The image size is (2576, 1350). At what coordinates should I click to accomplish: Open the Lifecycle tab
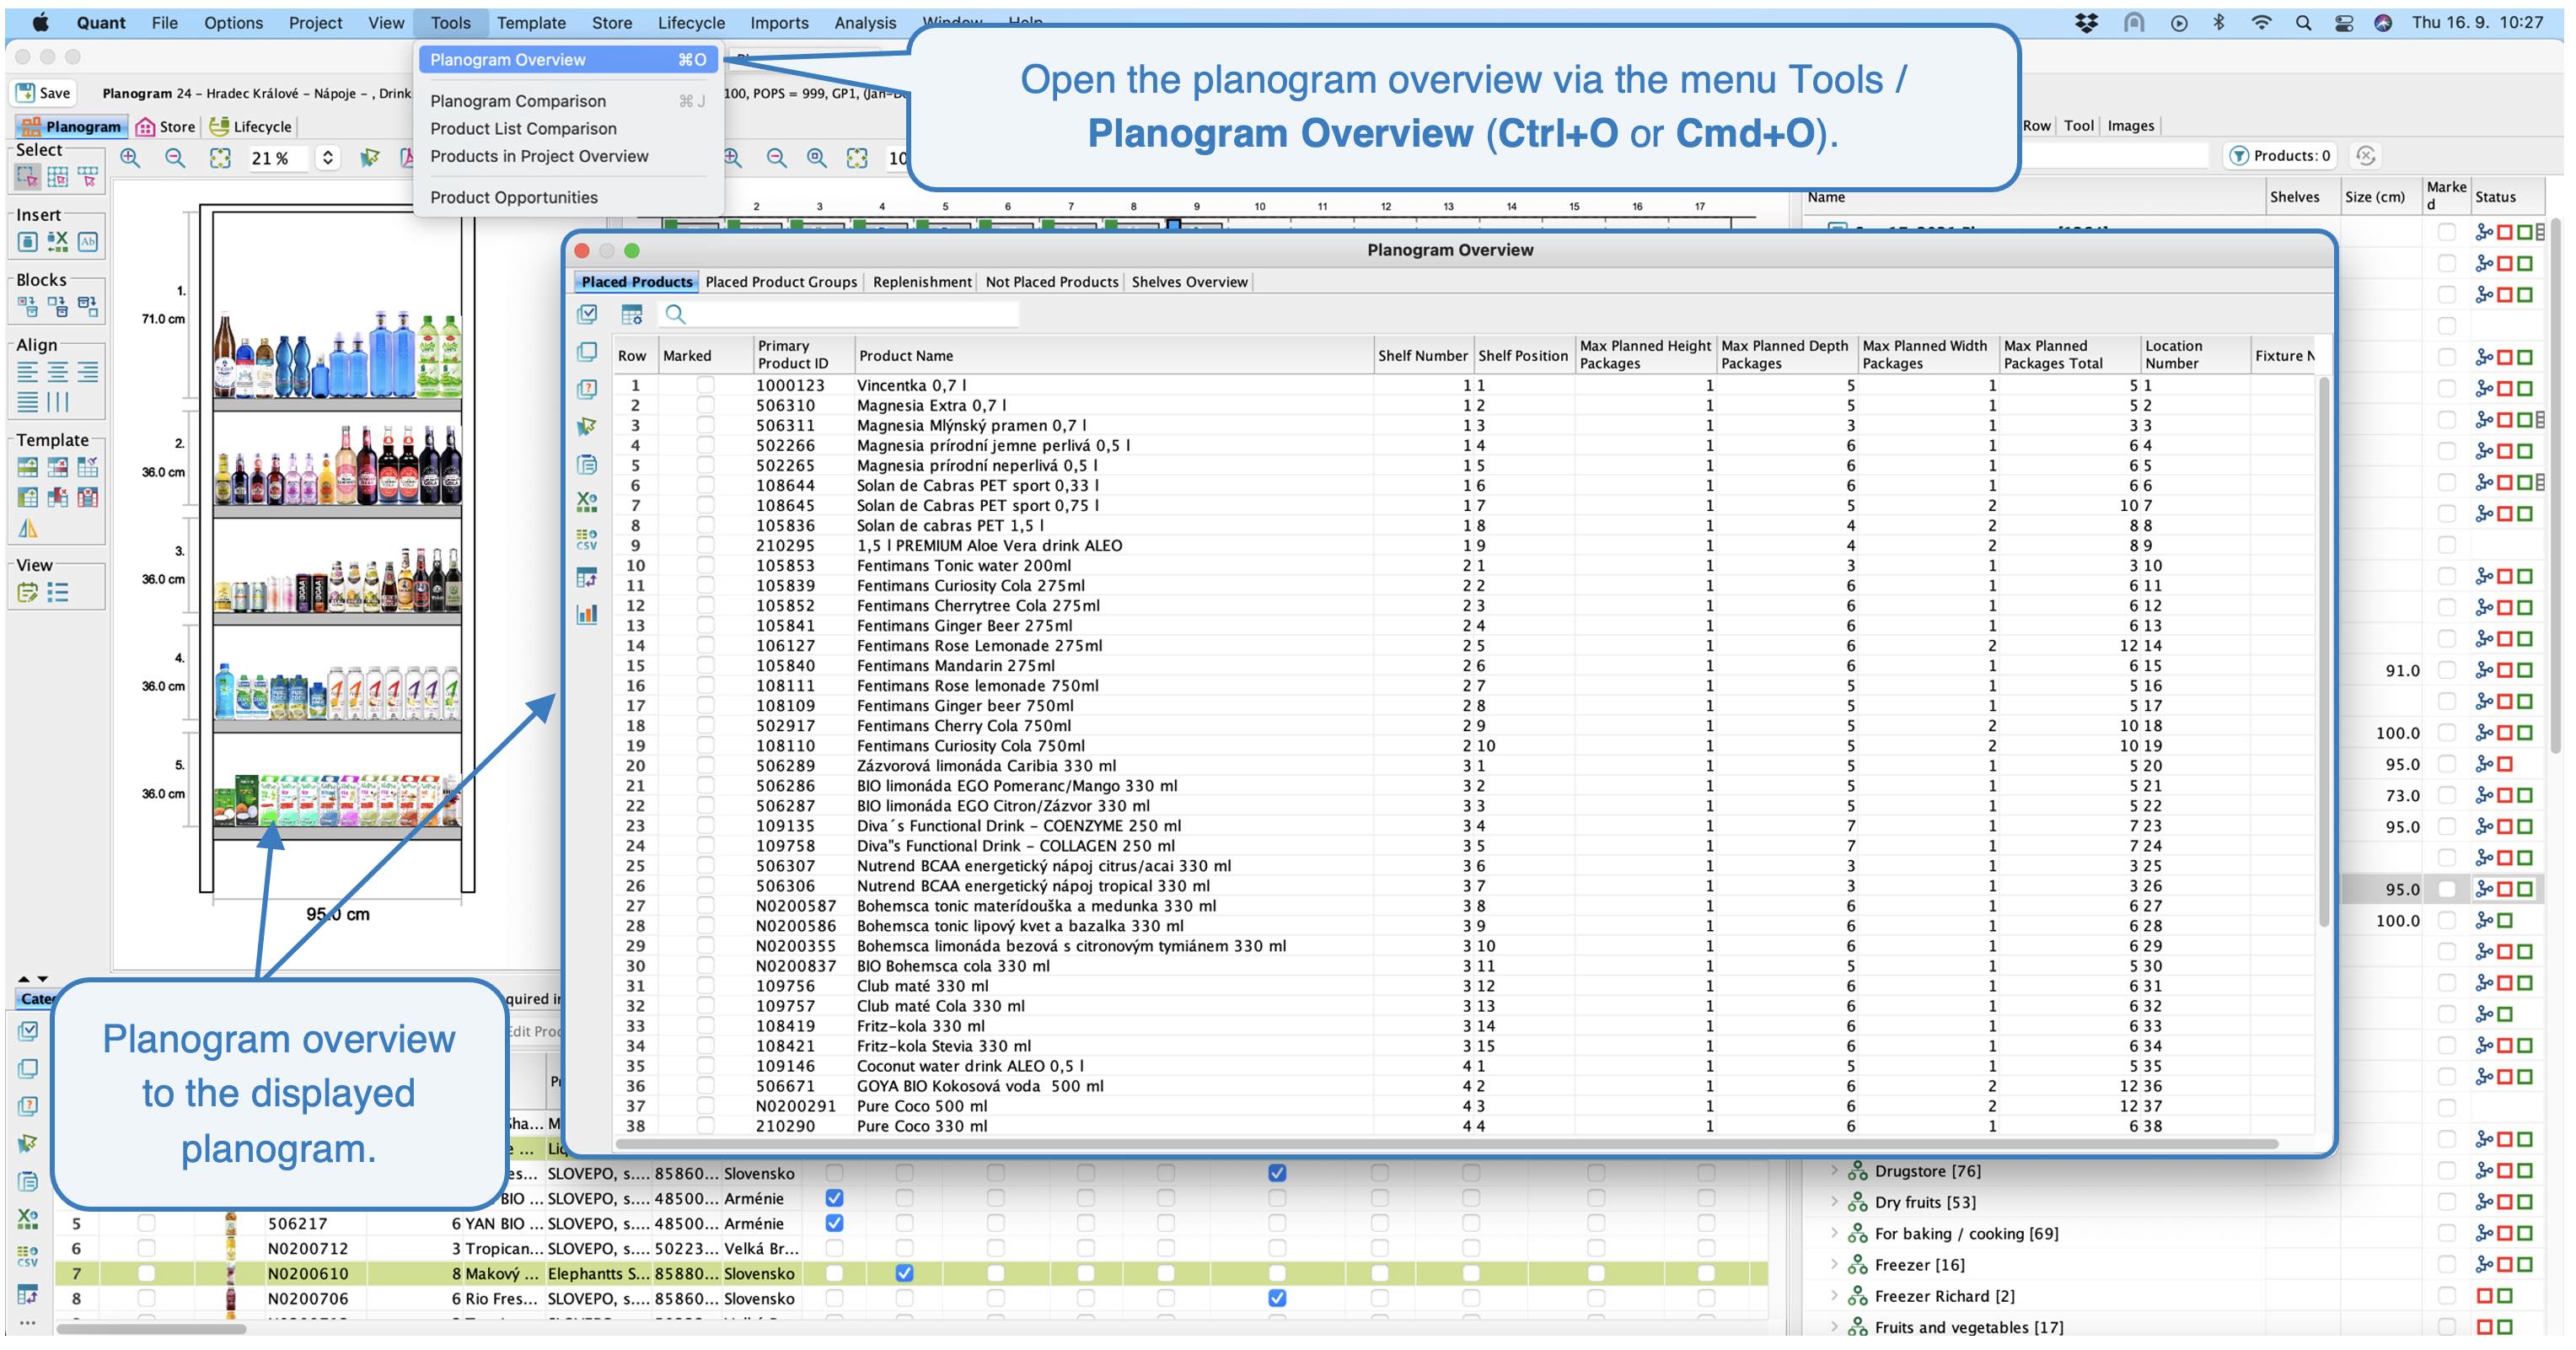coord(251,126)
